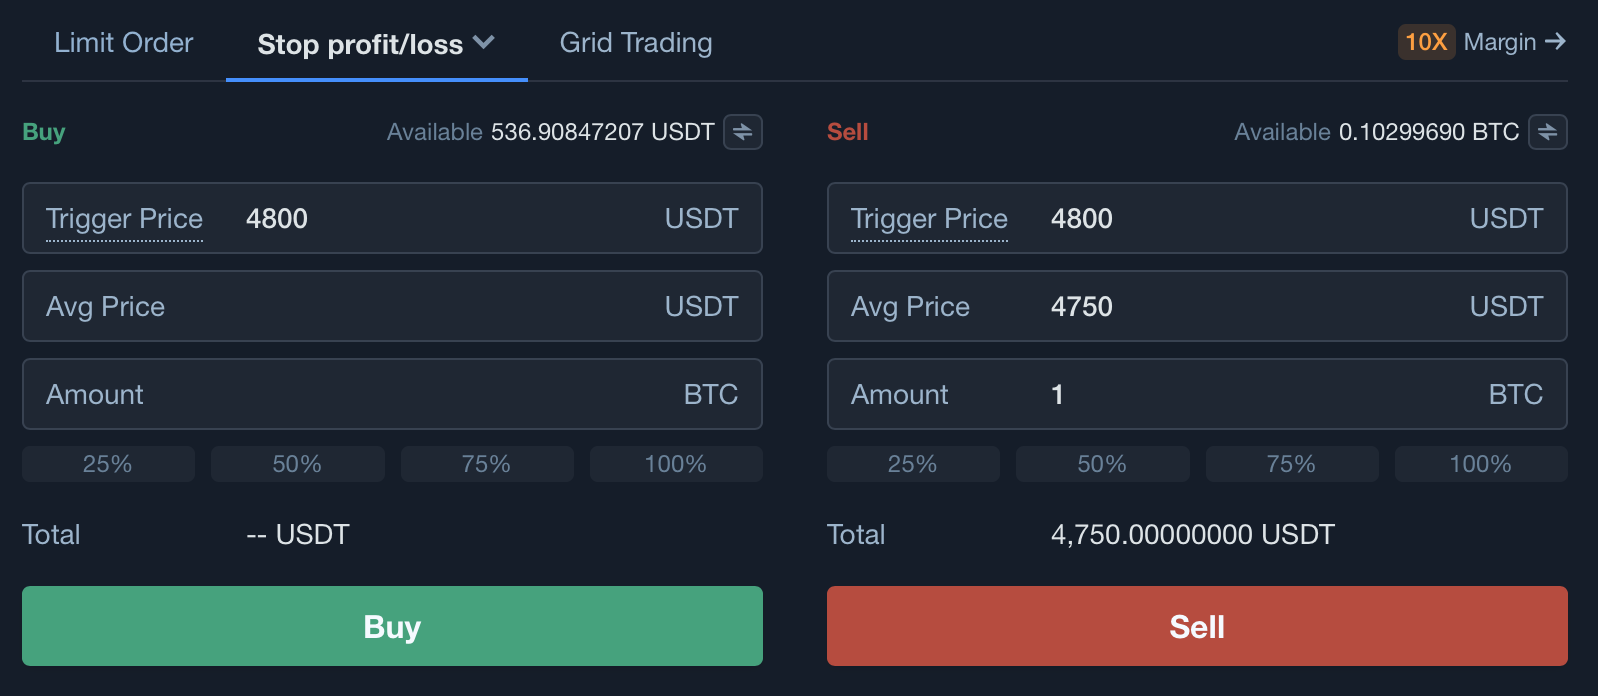Click the USDT transfer icon beside Buy available balance
This screenshot has height=696, width=1598.
click(743, 132)
